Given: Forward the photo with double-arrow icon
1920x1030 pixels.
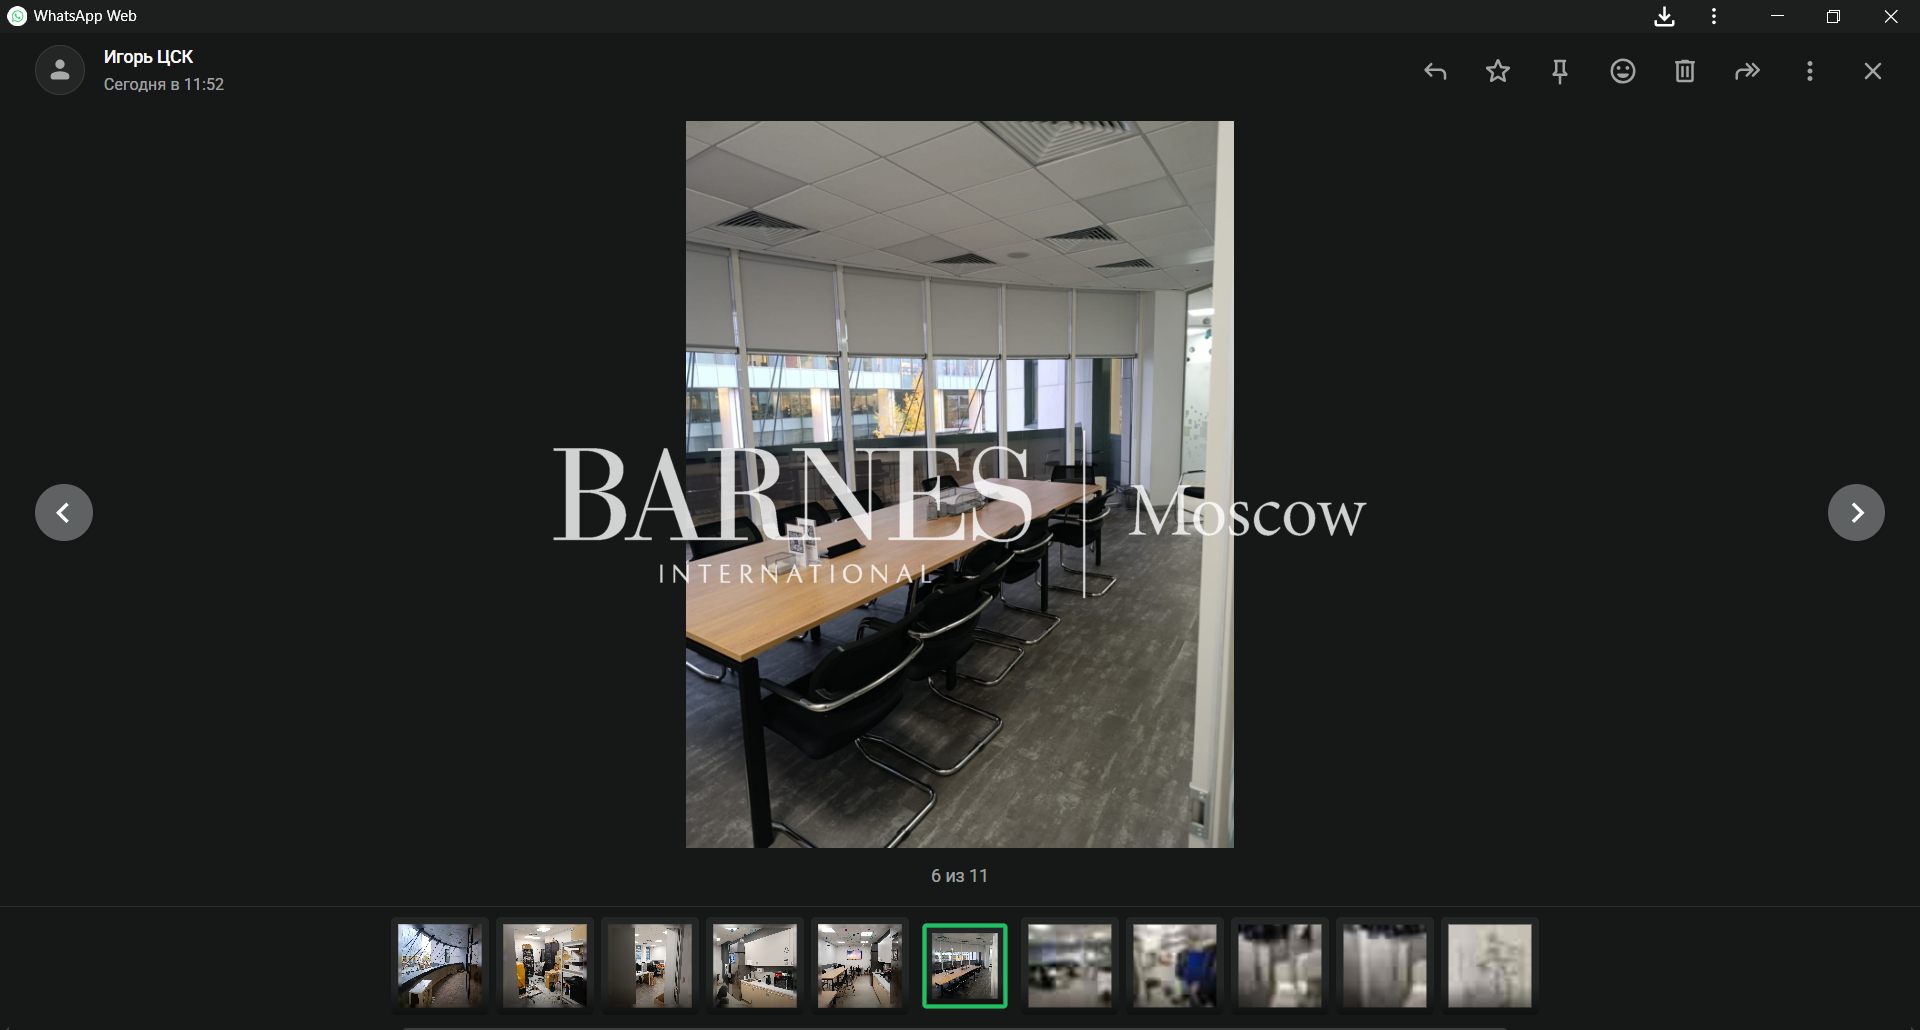Looking at the screenshot, I should 1747,71.
